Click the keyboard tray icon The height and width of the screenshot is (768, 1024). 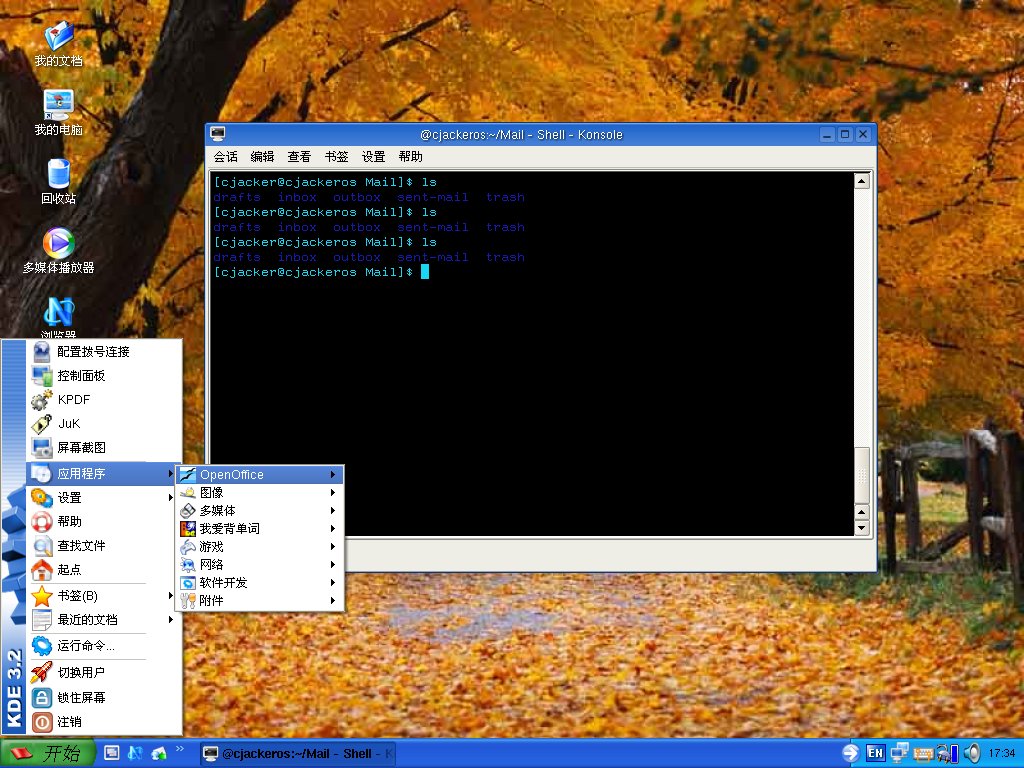point(923,754)
